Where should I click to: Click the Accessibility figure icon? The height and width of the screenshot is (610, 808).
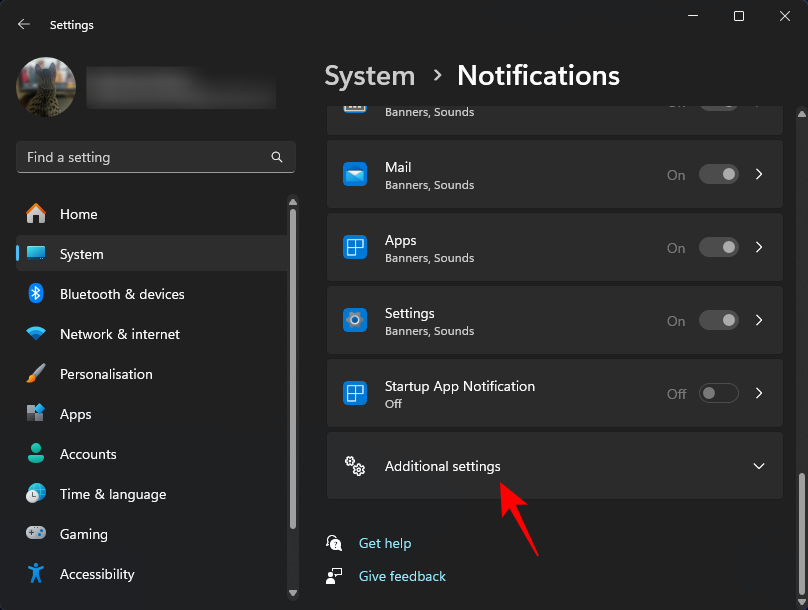coord(36,573)
